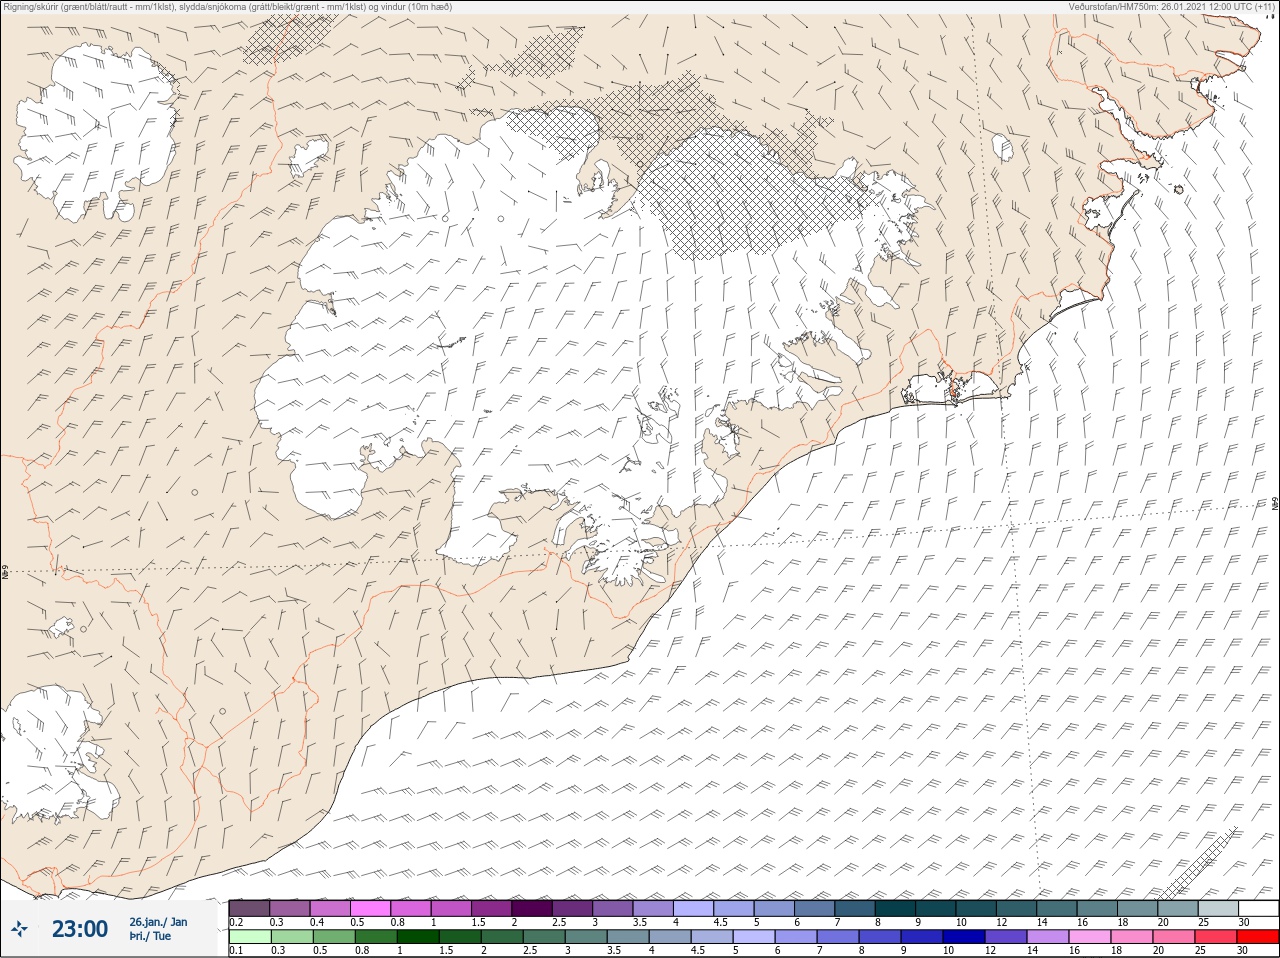Select the pale green bottom-row swatch labeled 0.1
This screenshot has width=1280, height=958.
[x=249, y=938]
